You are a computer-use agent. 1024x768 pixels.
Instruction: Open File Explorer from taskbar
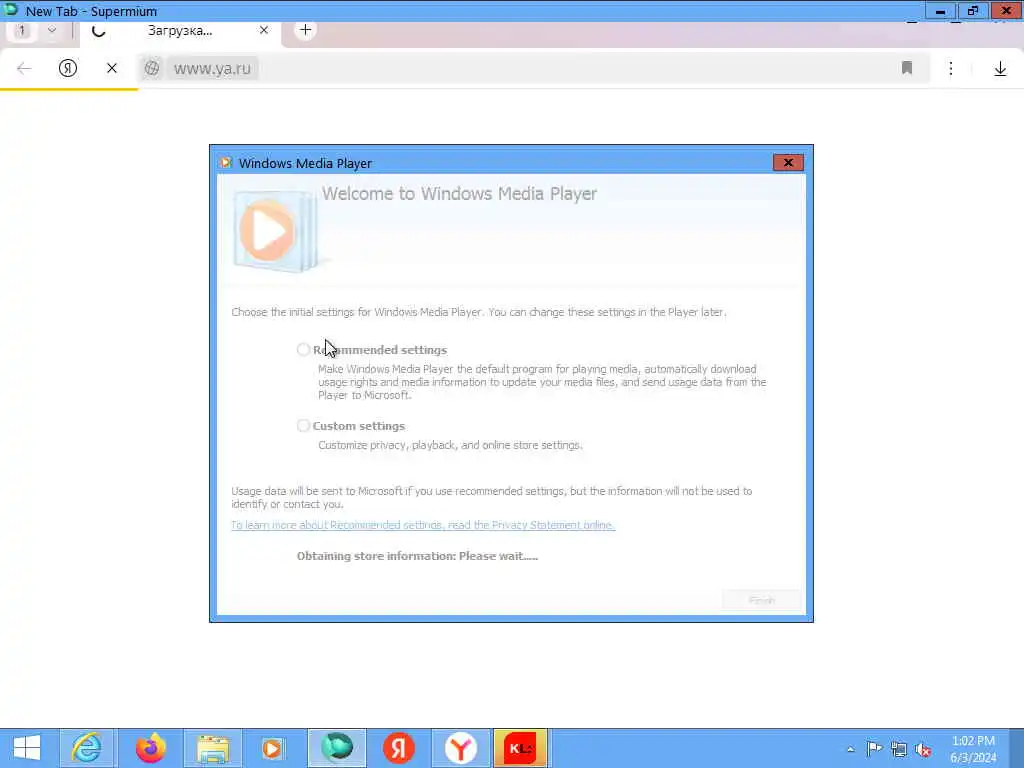[x=213, y=748]
